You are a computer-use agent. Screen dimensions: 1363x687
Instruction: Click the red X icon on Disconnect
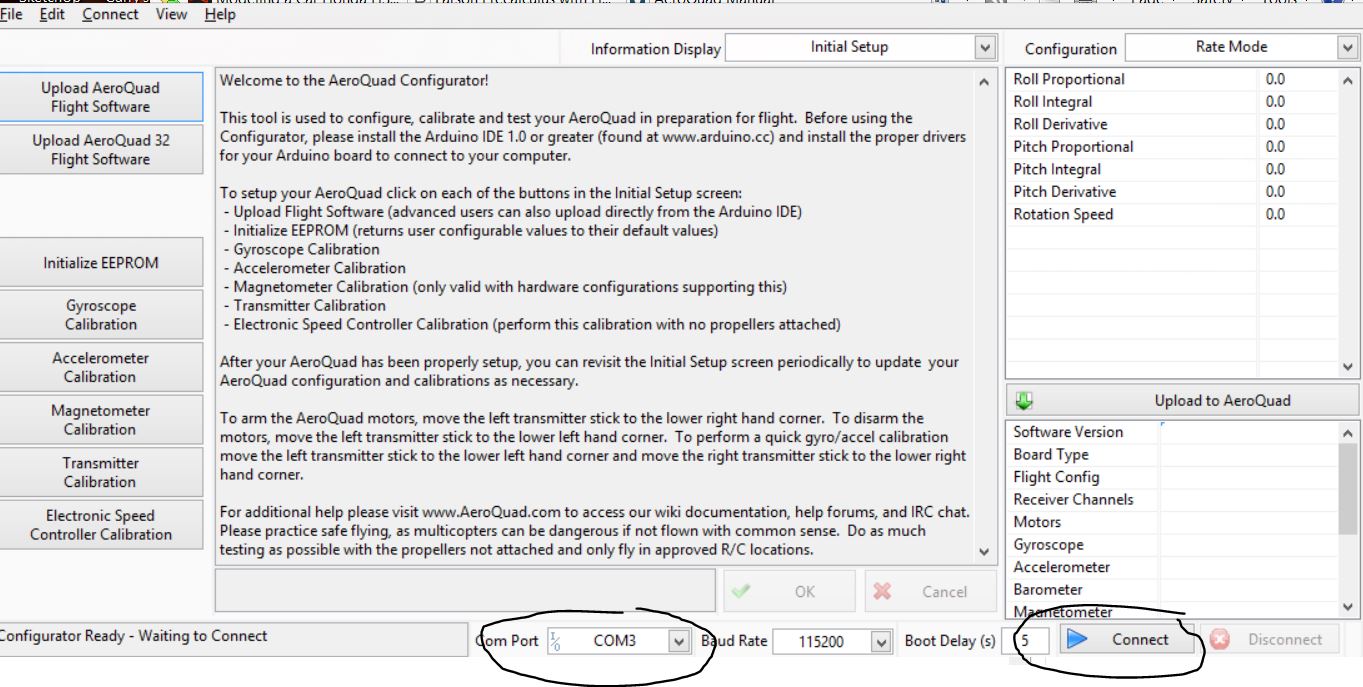coord(1220,640)
